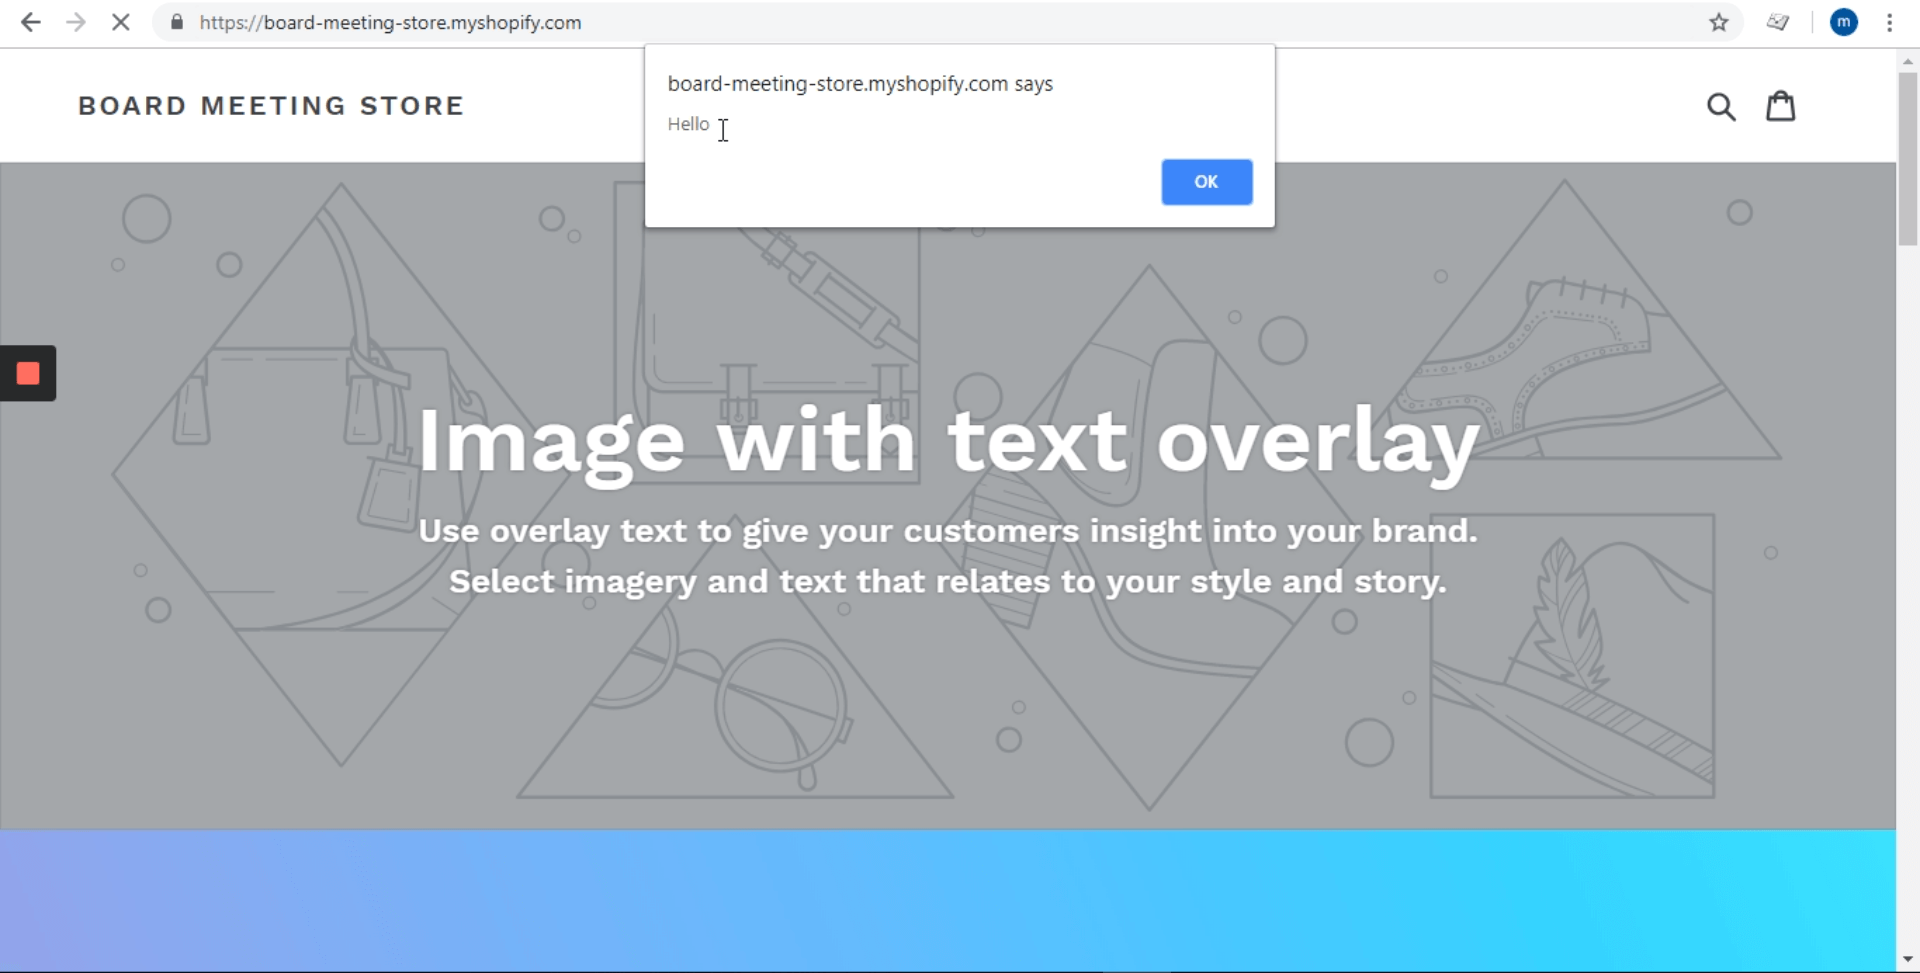Open the Chrome profile avatar 'm'
This screenshot has height=973, width=1920.
(1844, 22)
